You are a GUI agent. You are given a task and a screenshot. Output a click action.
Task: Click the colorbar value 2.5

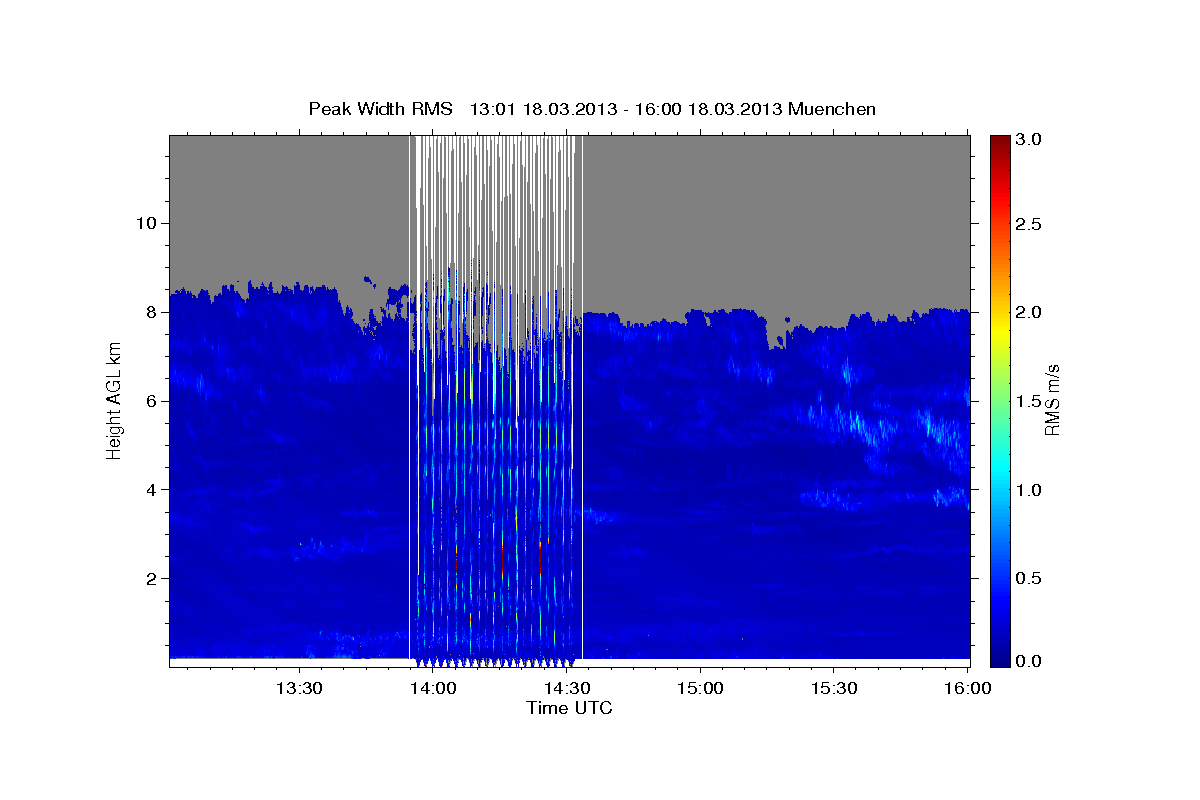1028,224
